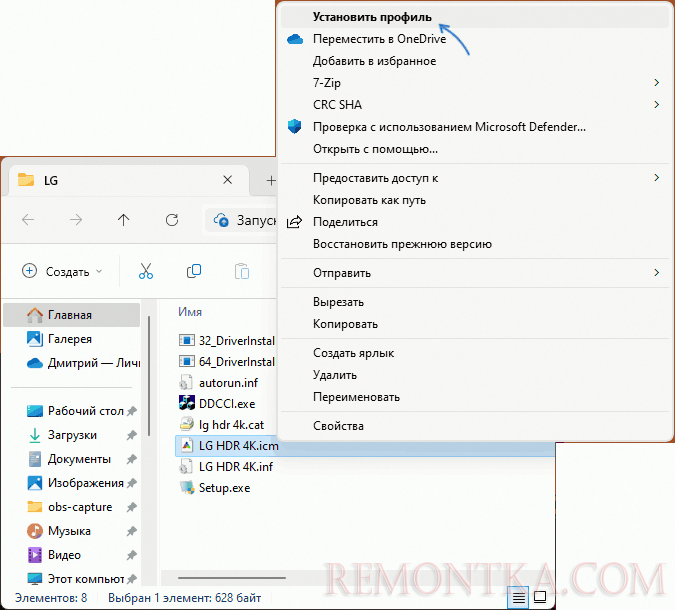Open 'Галерея' in navigation pane
Screen dimensions: 675x610
coord(71,339)
